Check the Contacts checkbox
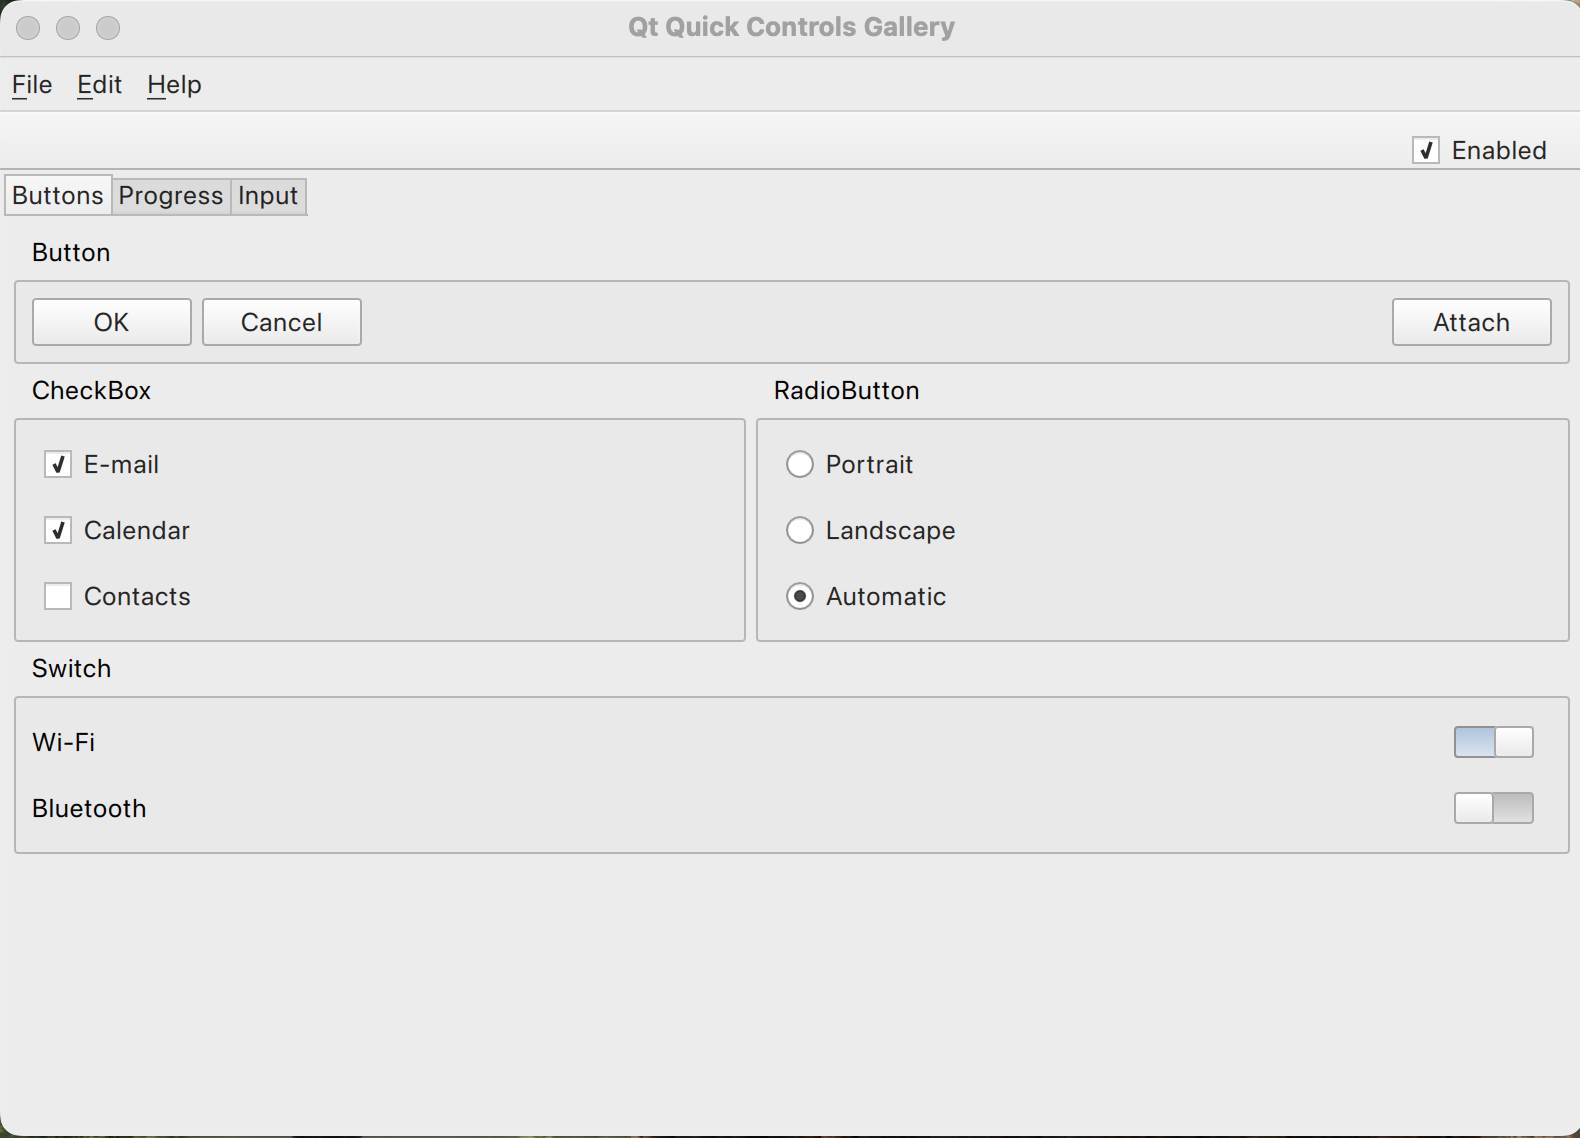This screenshot has height=1138, width=1580. (x=58, y=597)
